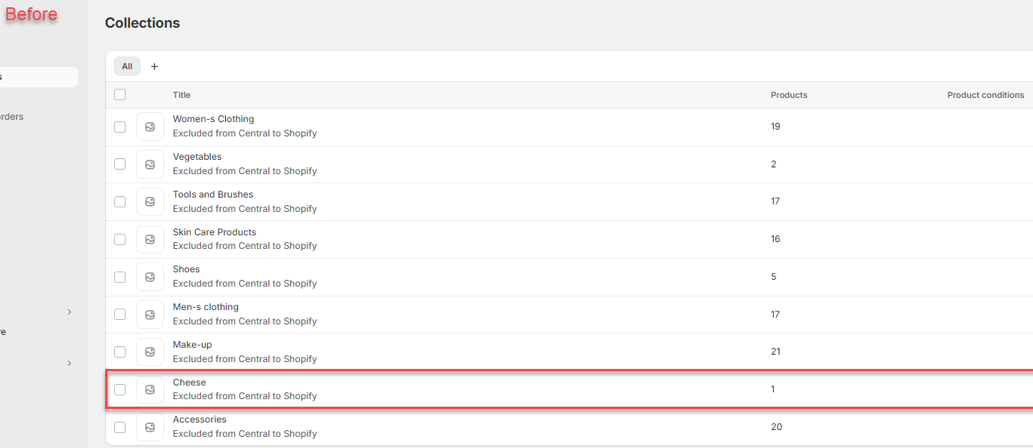Tick the Vegetables row checkbox
Screen dimensions: 1033x448
click(x=120, y=164)
